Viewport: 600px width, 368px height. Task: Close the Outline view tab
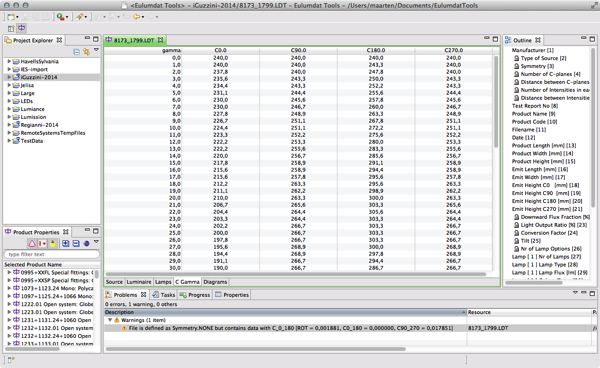pos(538,40)
